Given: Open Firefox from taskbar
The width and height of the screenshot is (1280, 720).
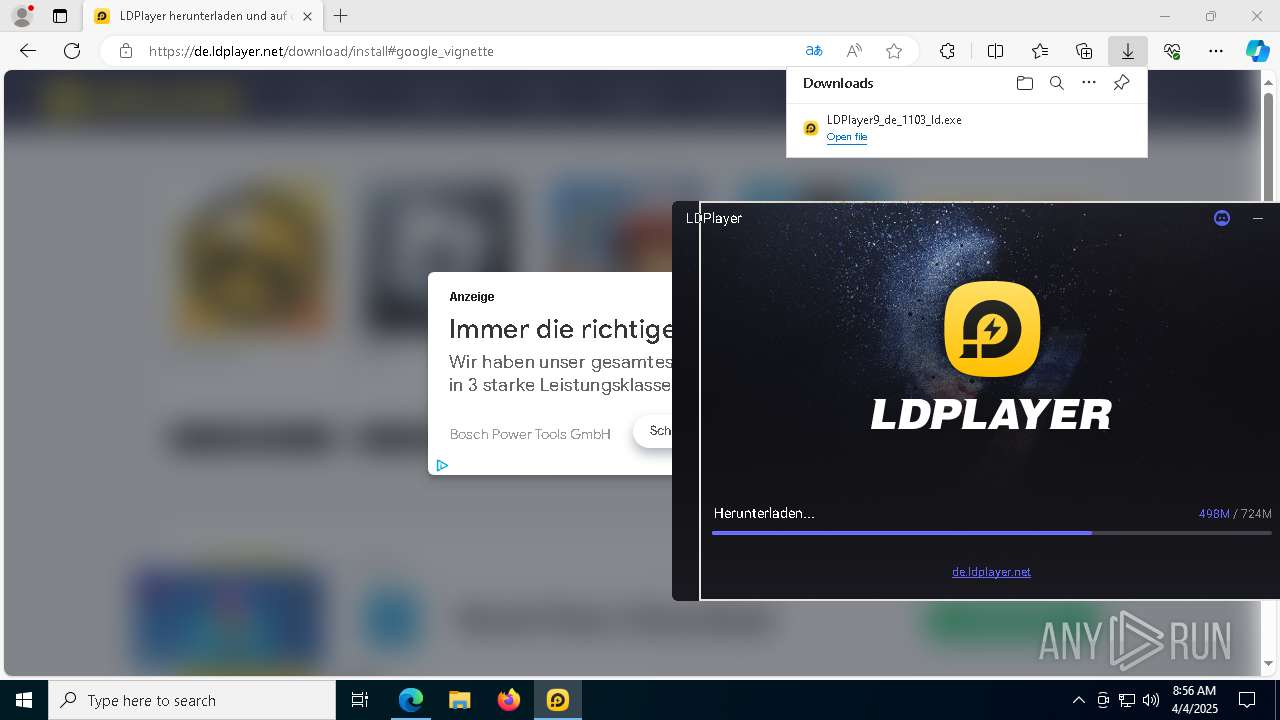Looking at the screenshot, I should pyautogui.click(x=509, y=700).
